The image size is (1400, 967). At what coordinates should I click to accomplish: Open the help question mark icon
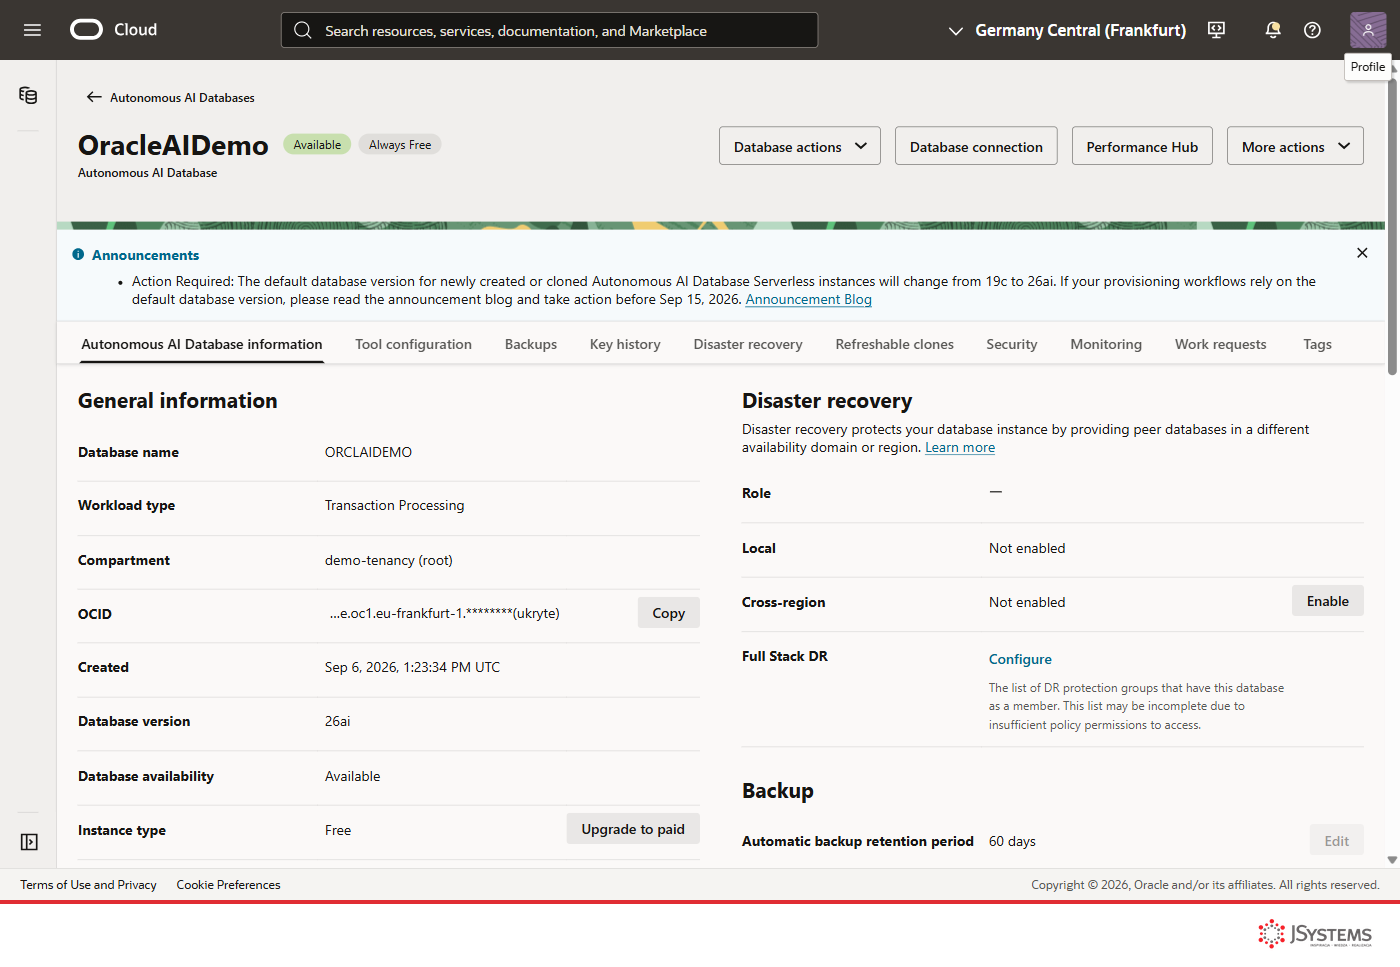pos(1312,30)
